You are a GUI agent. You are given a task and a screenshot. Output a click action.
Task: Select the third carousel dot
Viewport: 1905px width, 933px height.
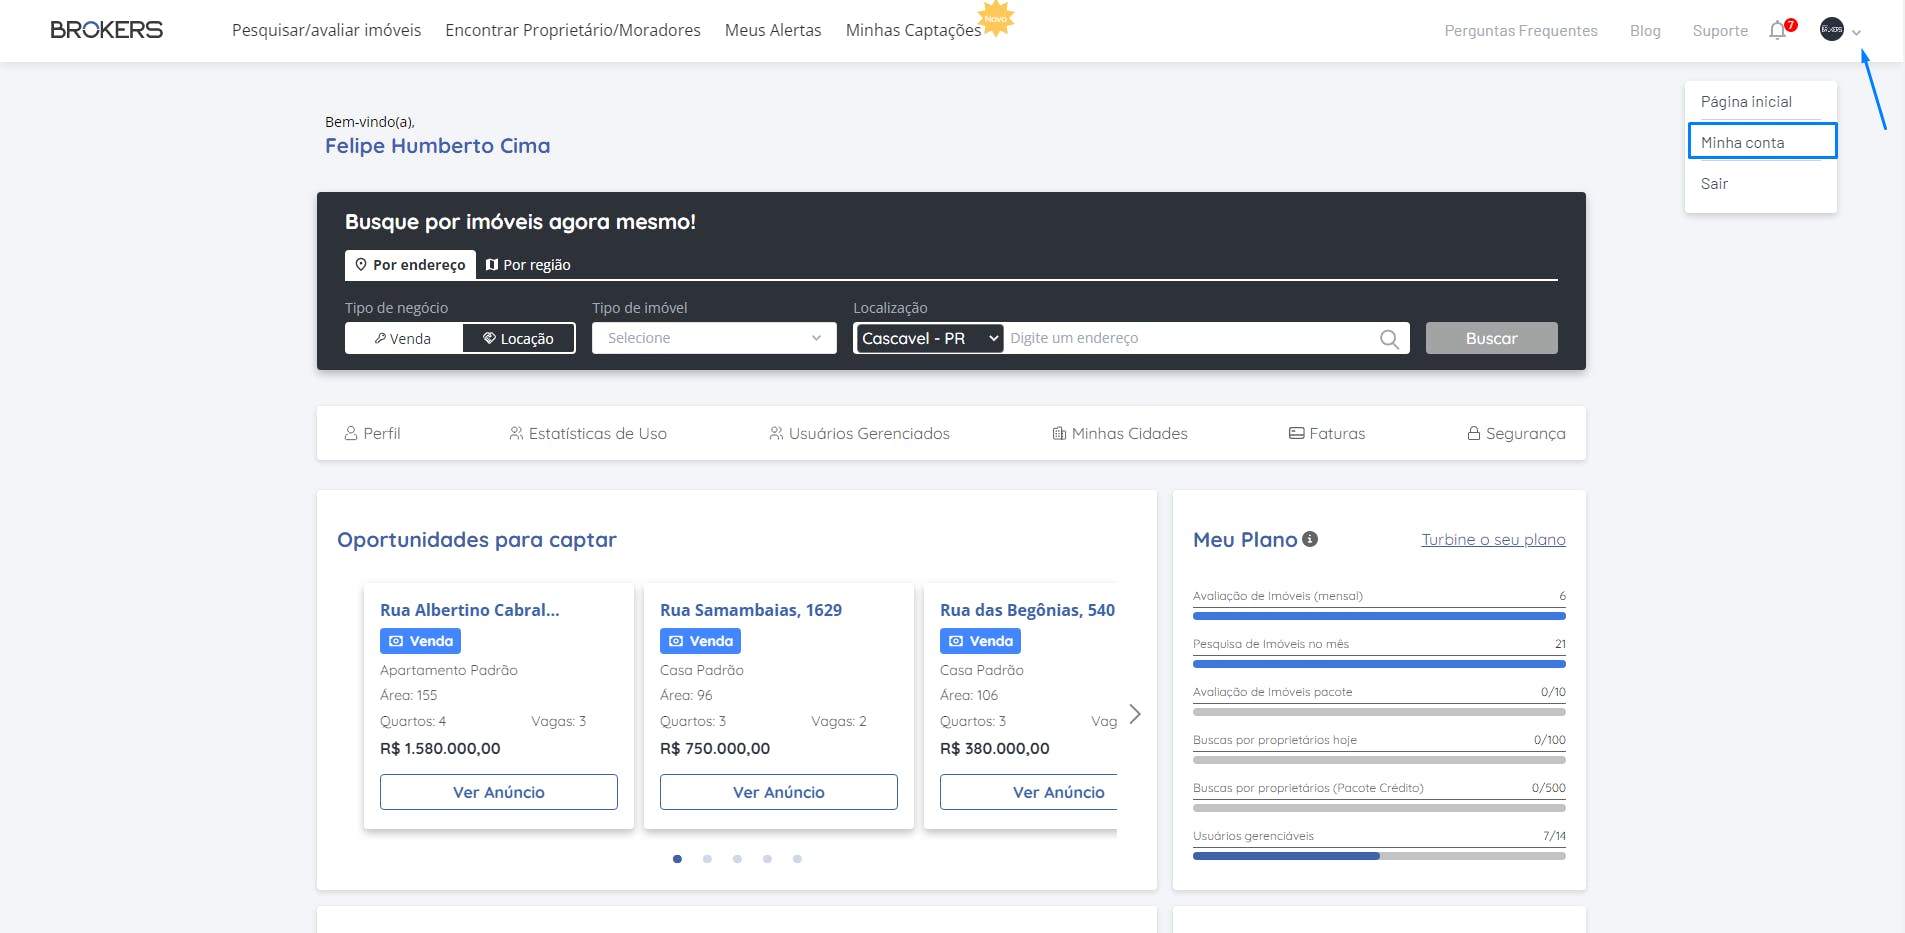coord(737,859)
